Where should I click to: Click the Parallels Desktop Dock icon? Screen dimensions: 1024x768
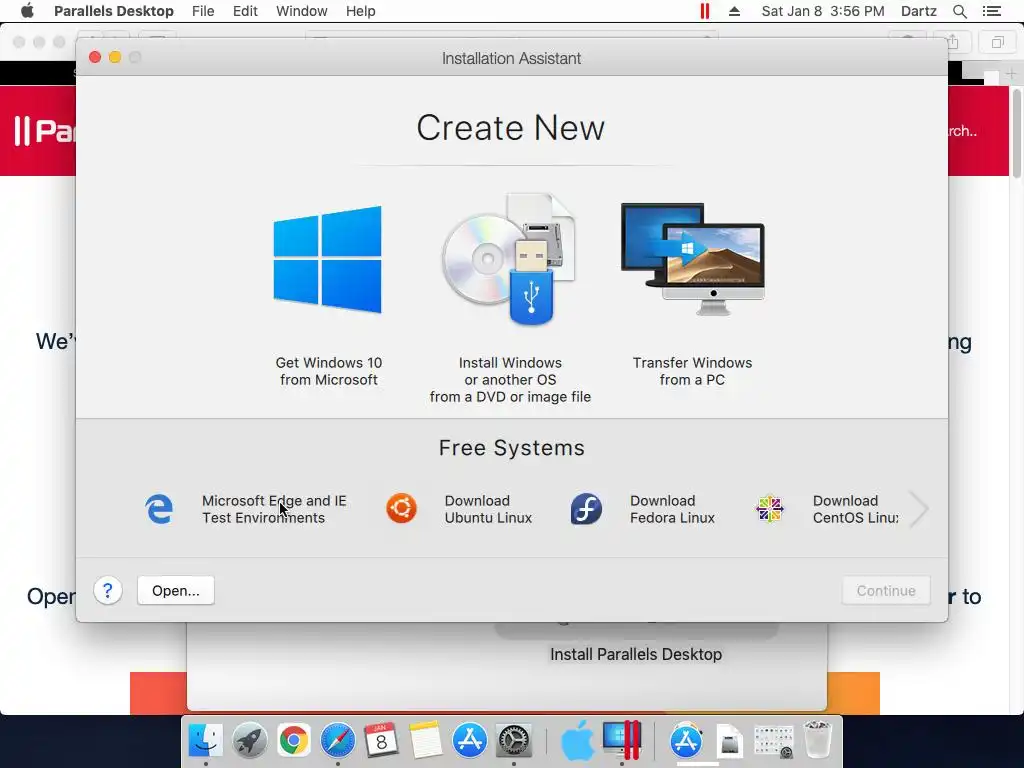click(x=622, y=741)
